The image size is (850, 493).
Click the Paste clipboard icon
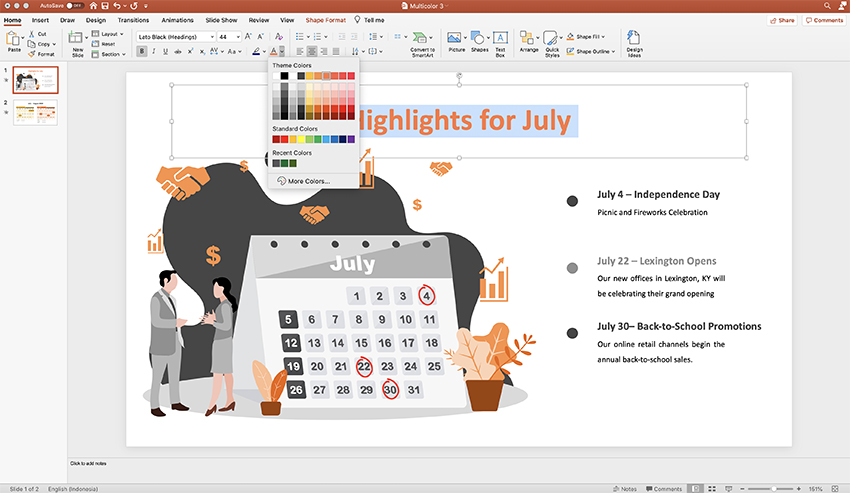pyautogui.click(x=12, y=39)
